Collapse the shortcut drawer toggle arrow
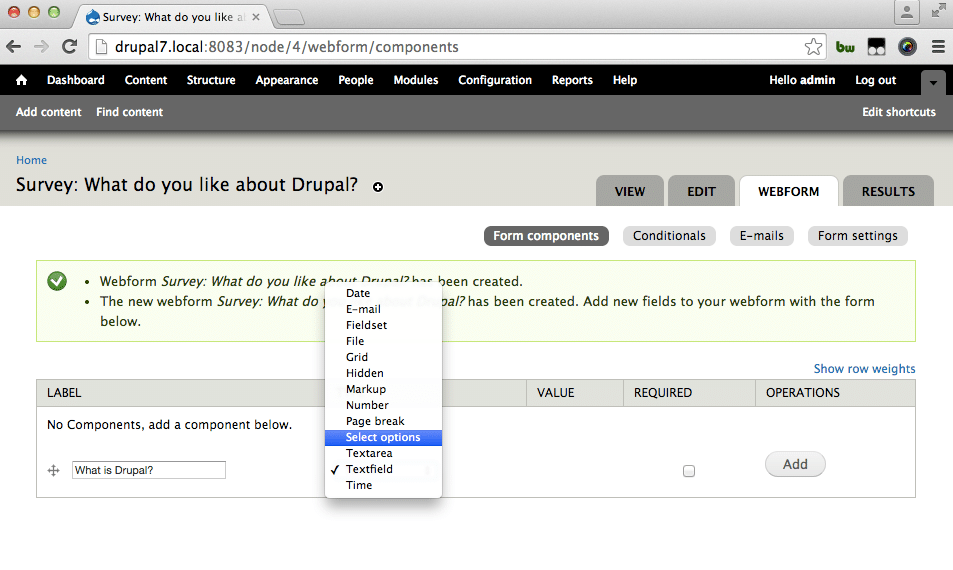The width and height of the screenshot is (953, 570). click(933, 82)
